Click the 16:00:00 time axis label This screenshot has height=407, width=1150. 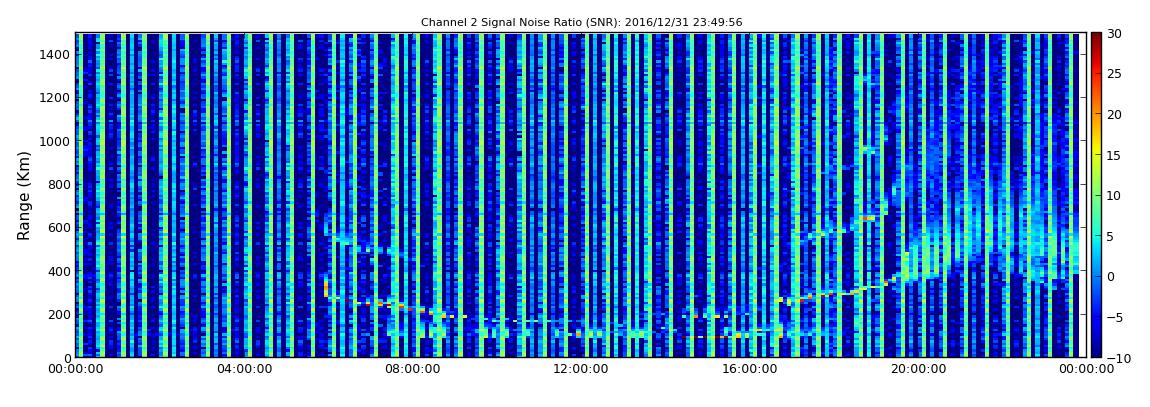point(750,370)
